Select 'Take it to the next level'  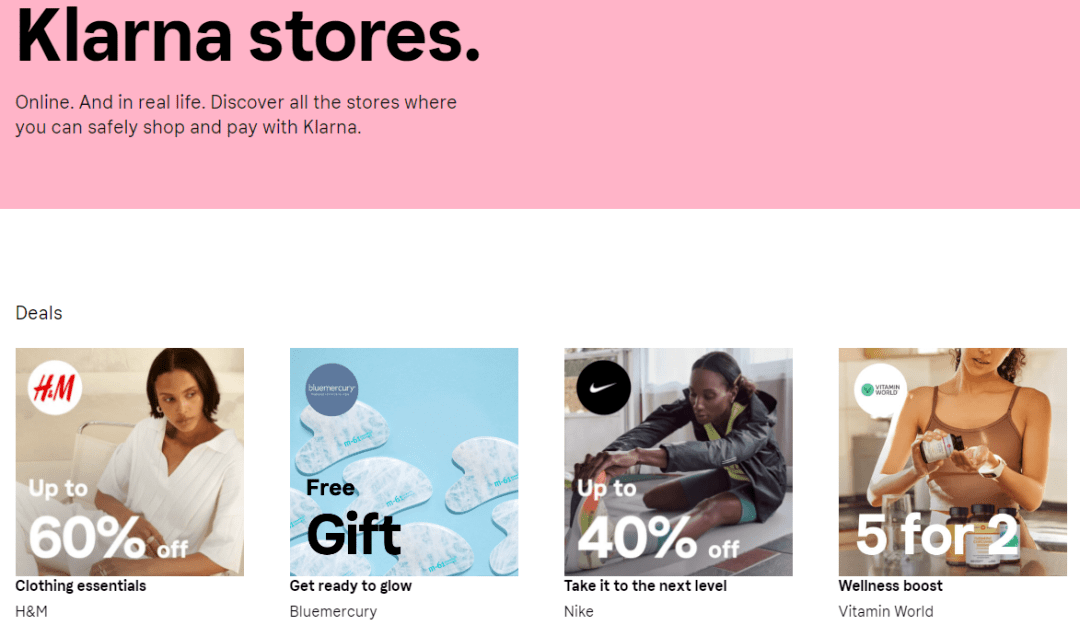pos(645,586)
